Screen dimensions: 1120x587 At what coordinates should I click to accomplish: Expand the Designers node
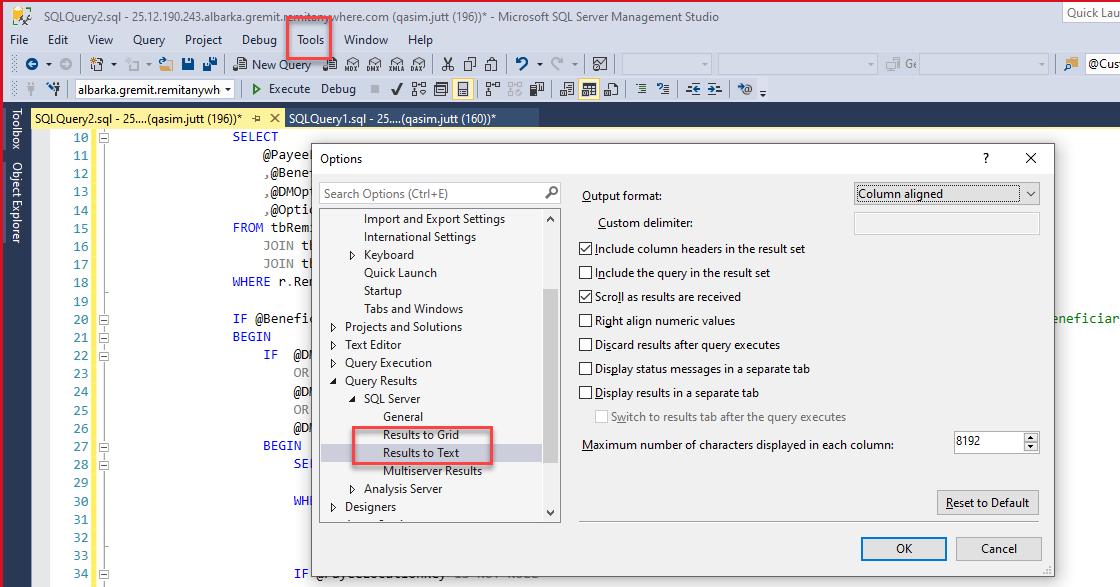[x=334, y=507]
